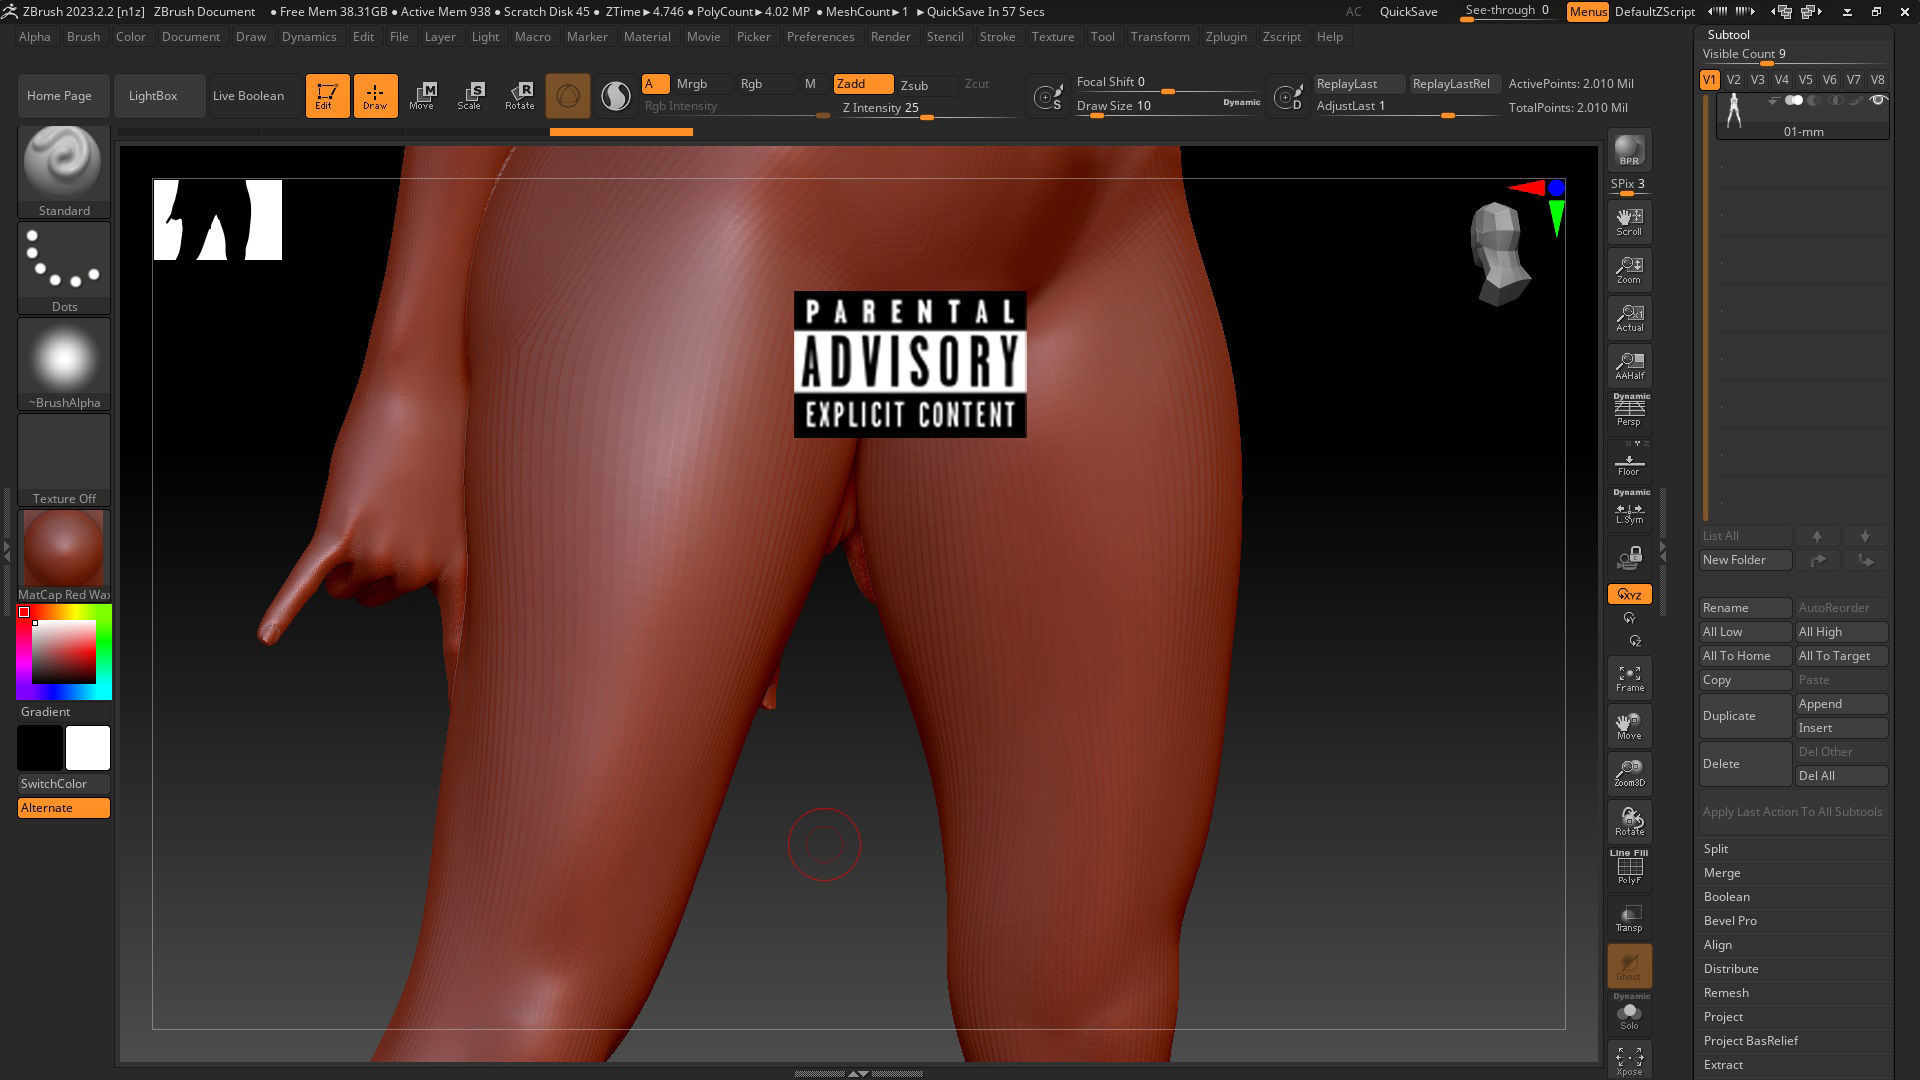Open the Preferences menu

click(x=820, y=36)
